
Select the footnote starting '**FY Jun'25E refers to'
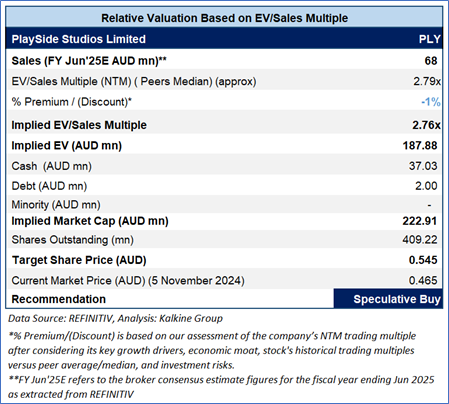pos(221,387)
